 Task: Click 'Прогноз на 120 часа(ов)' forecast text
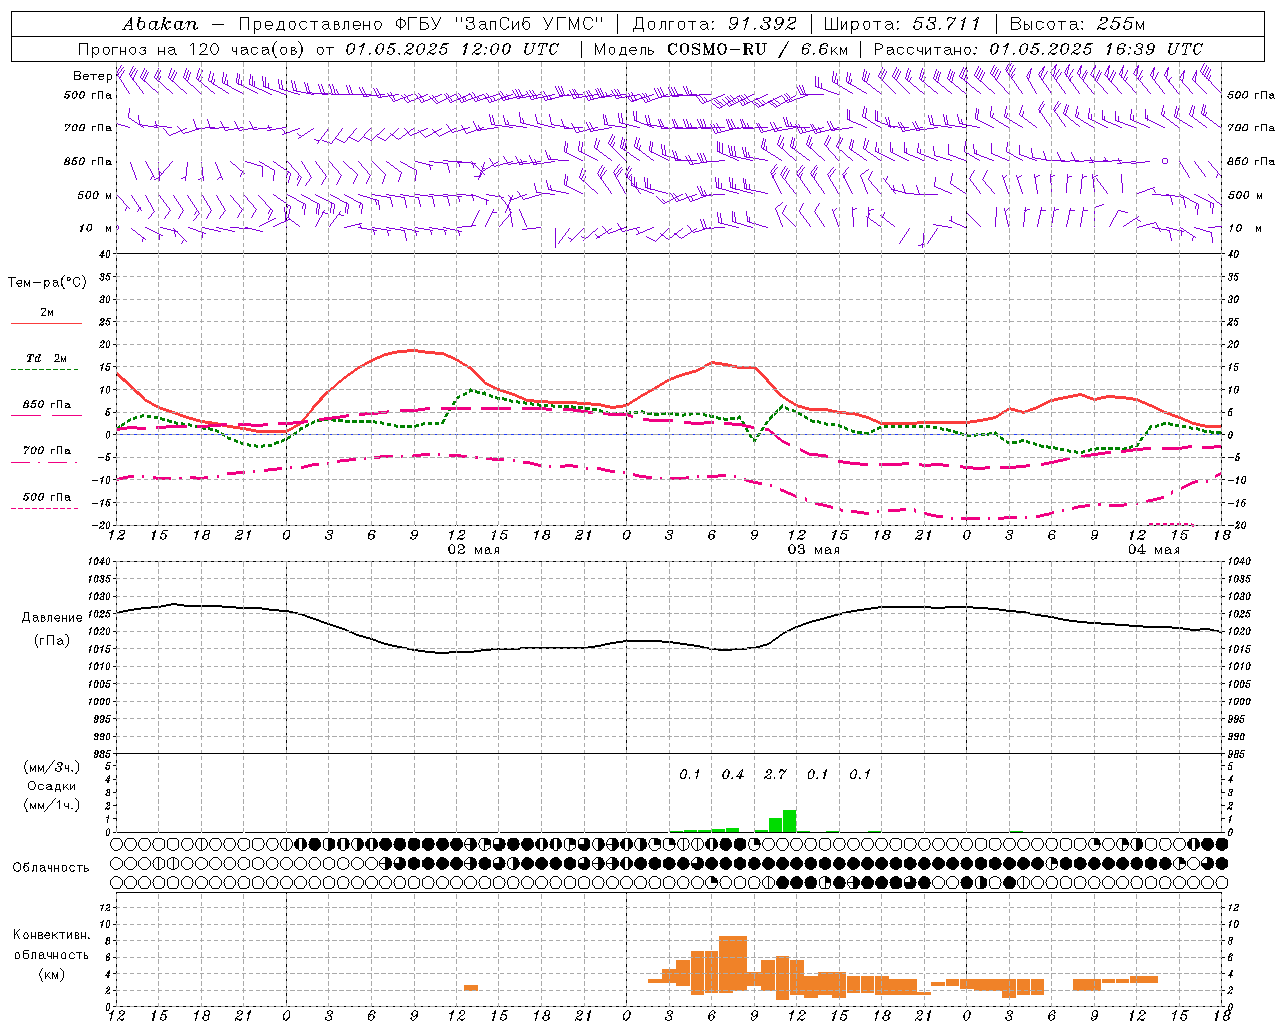click(192, 49)
